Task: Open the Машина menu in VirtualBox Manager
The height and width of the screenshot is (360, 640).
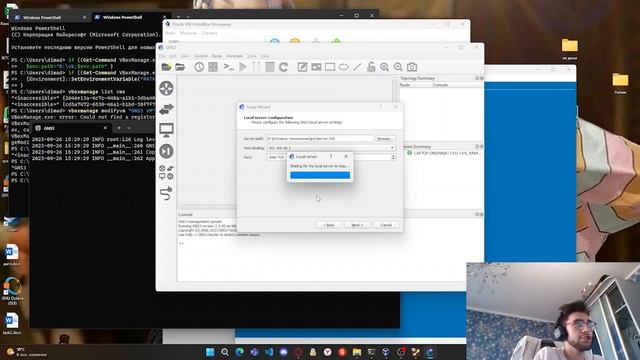Action: 188,33
